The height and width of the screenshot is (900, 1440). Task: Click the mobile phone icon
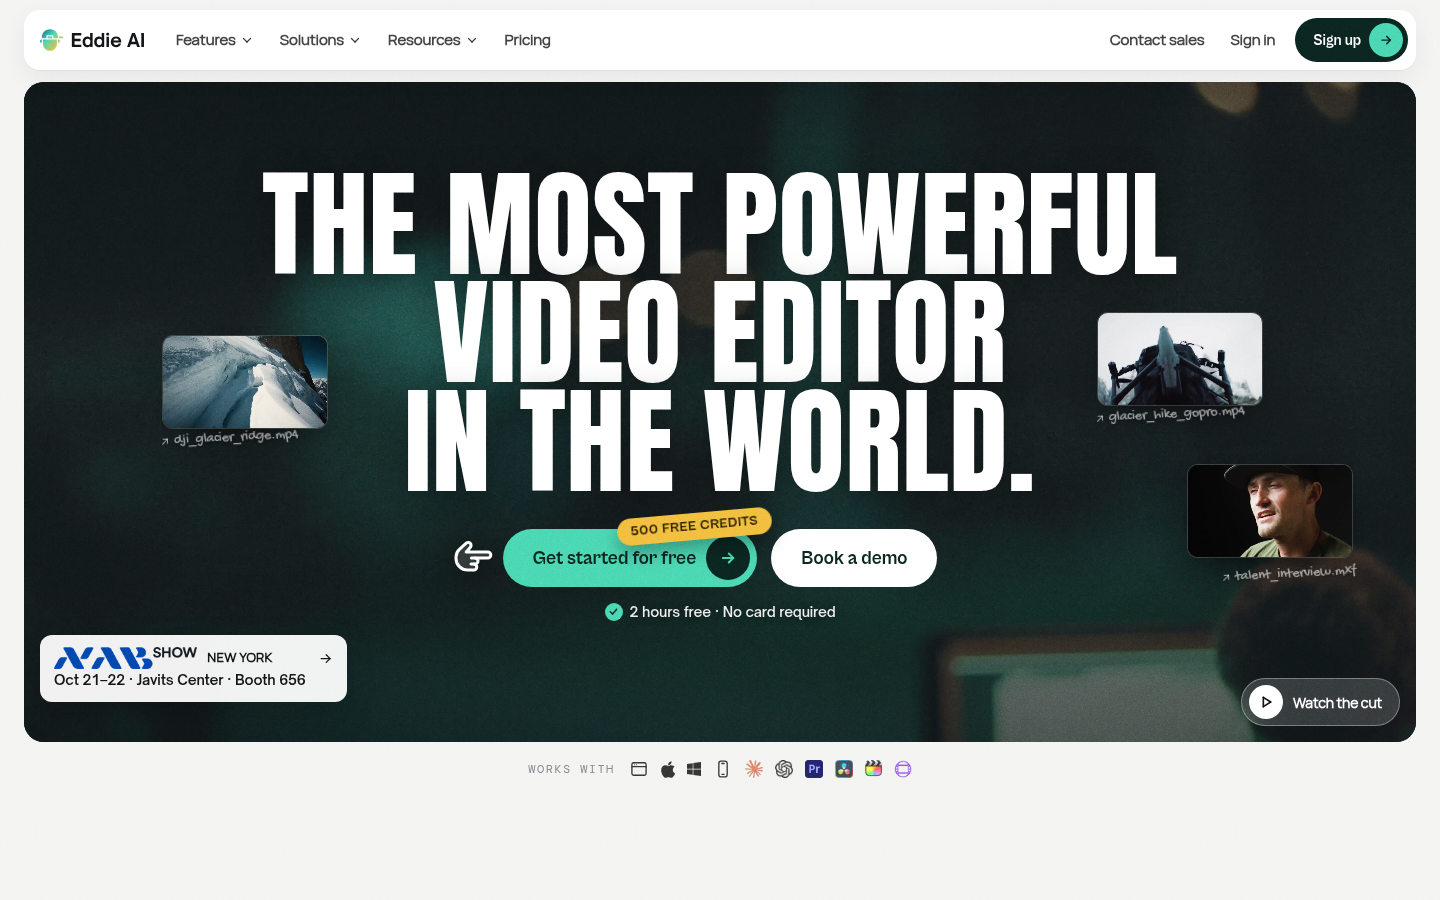[723, 769]
